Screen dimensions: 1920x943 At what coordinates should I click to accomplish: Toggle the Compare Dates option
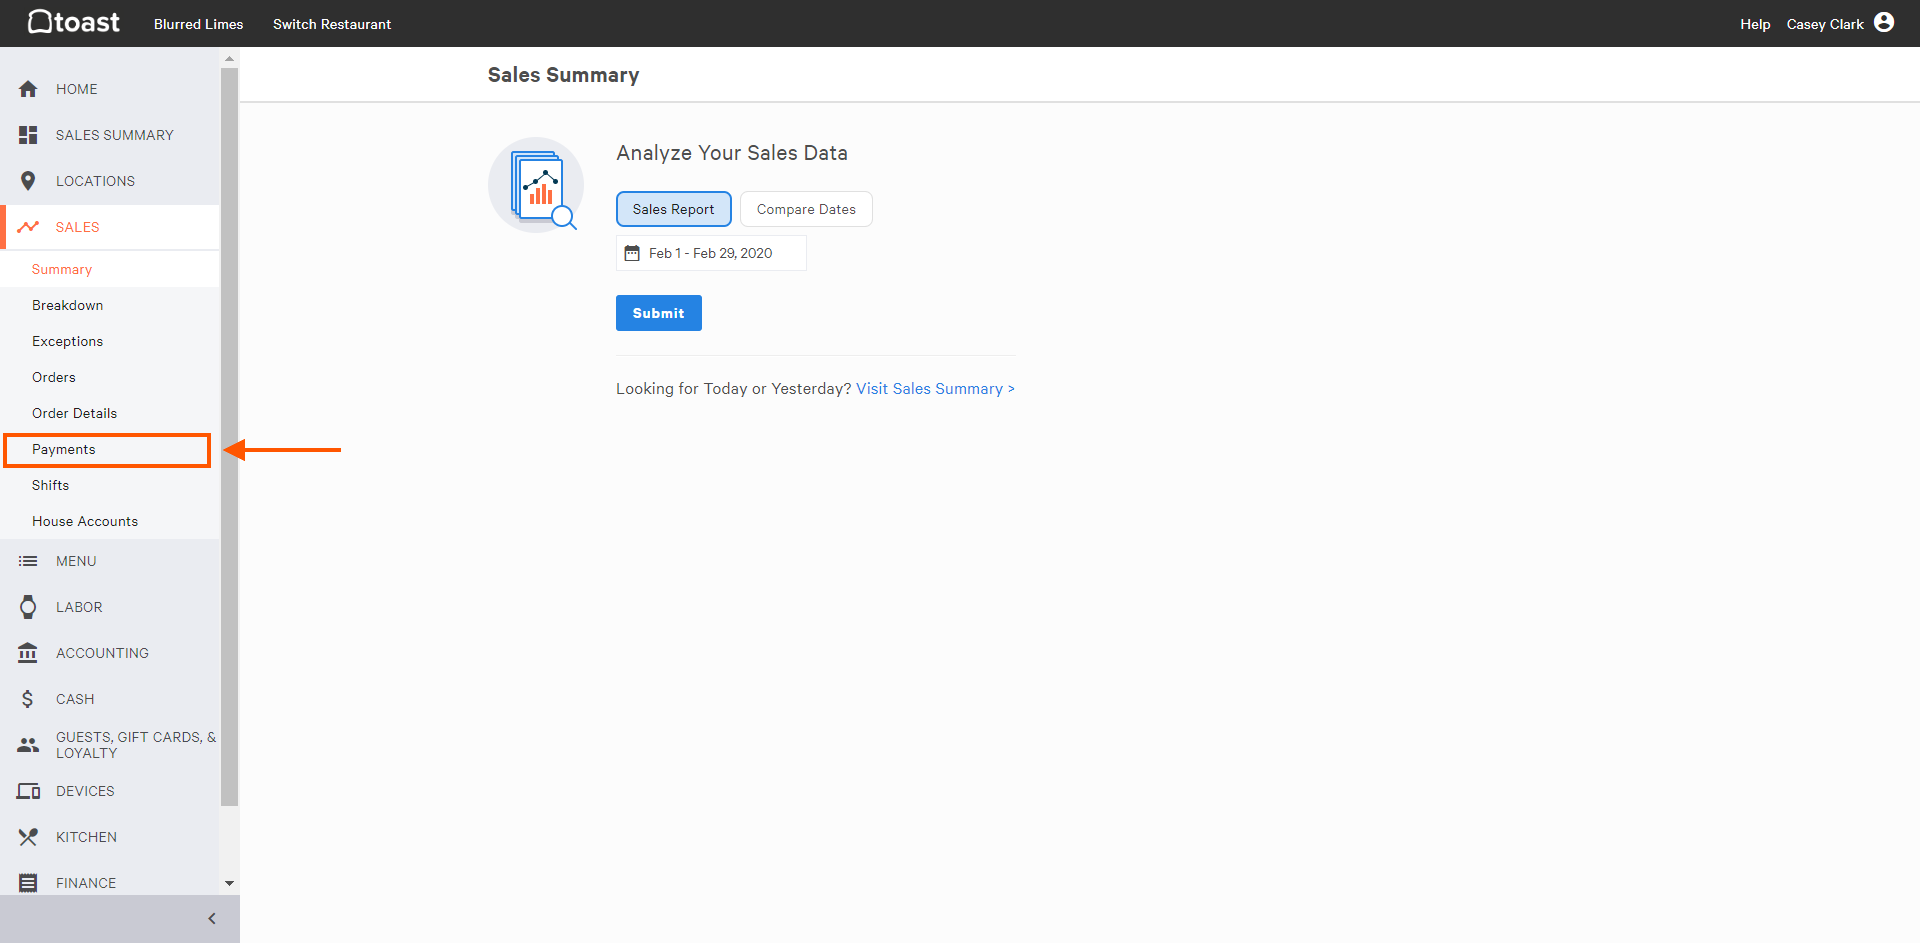click(x=806, y=209)
